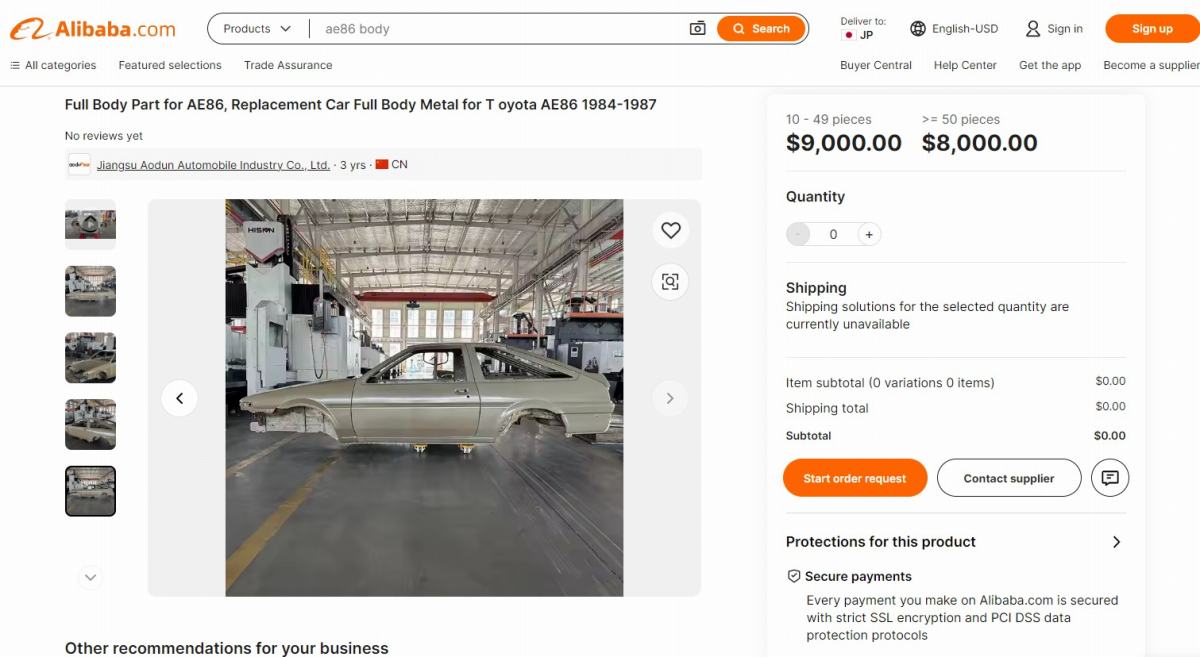Click the camera image search icon
The height and width of the screenshot is (657, 1200).
tap(698, 29)
